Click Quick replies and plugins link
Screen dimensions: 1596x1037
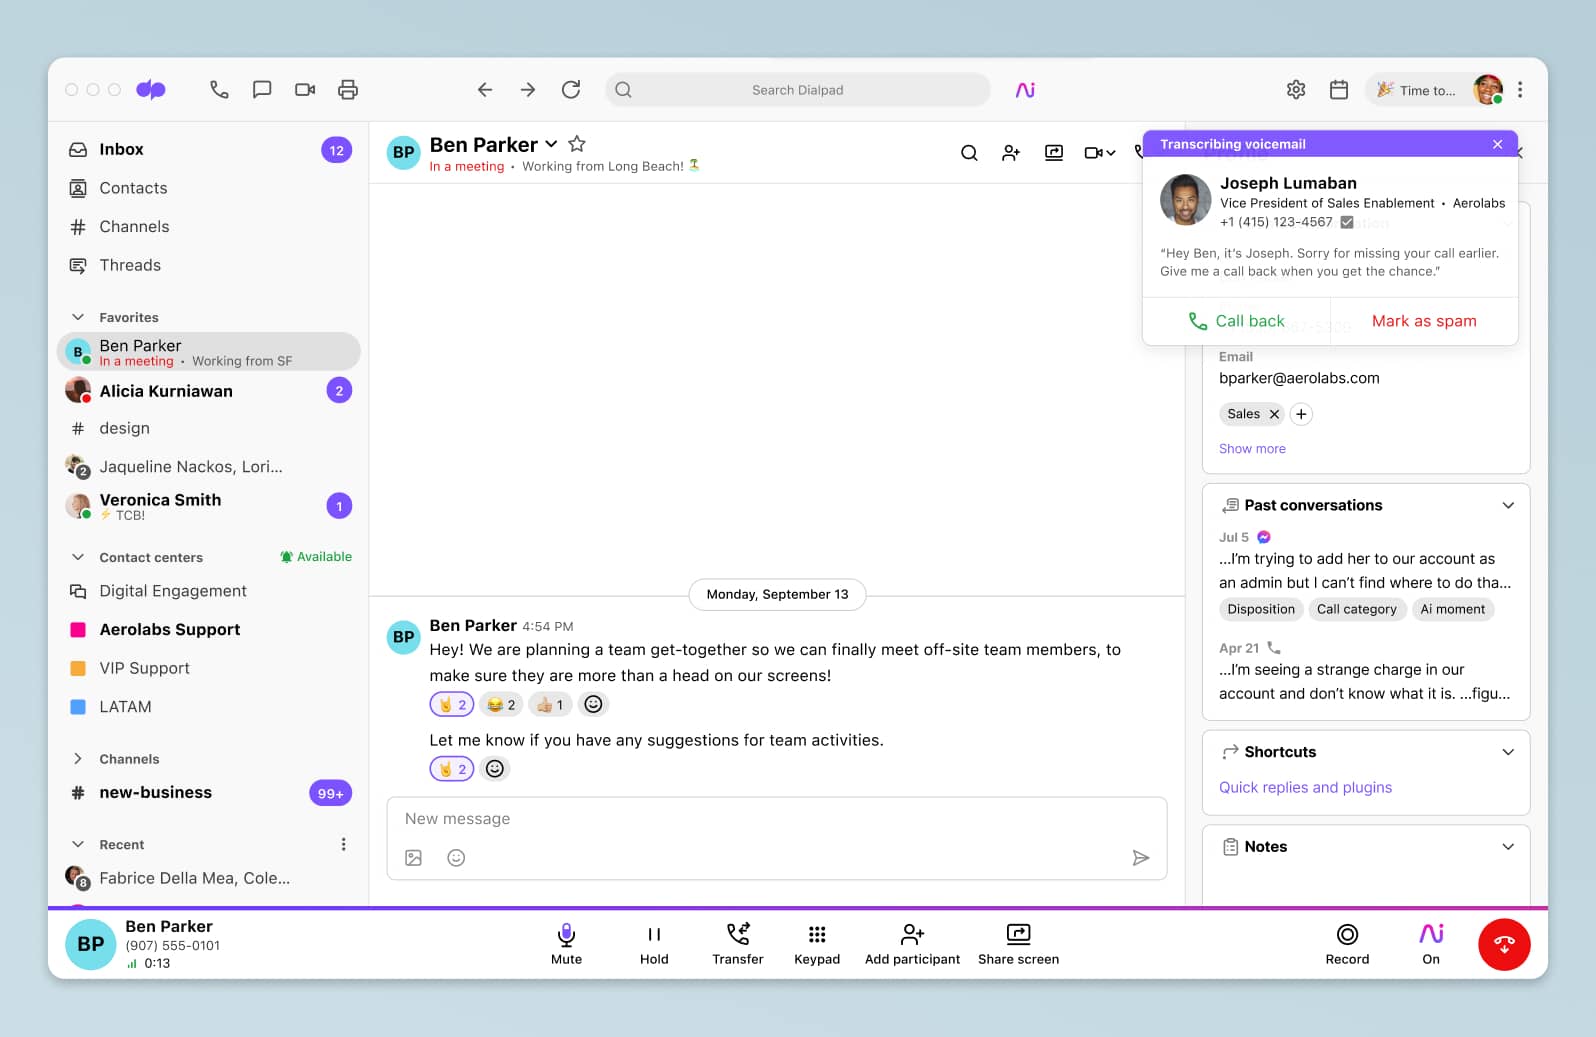[1305, 787]
